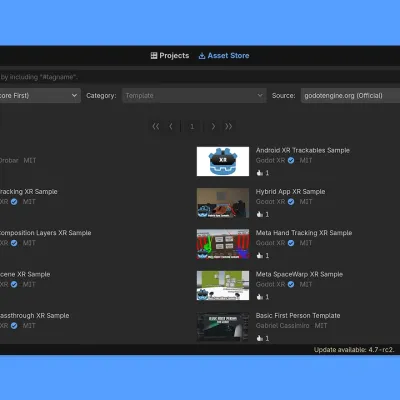Click MIT license of Android XR Trackables Sample
This screenshot has height=400, width=400.
306,161
